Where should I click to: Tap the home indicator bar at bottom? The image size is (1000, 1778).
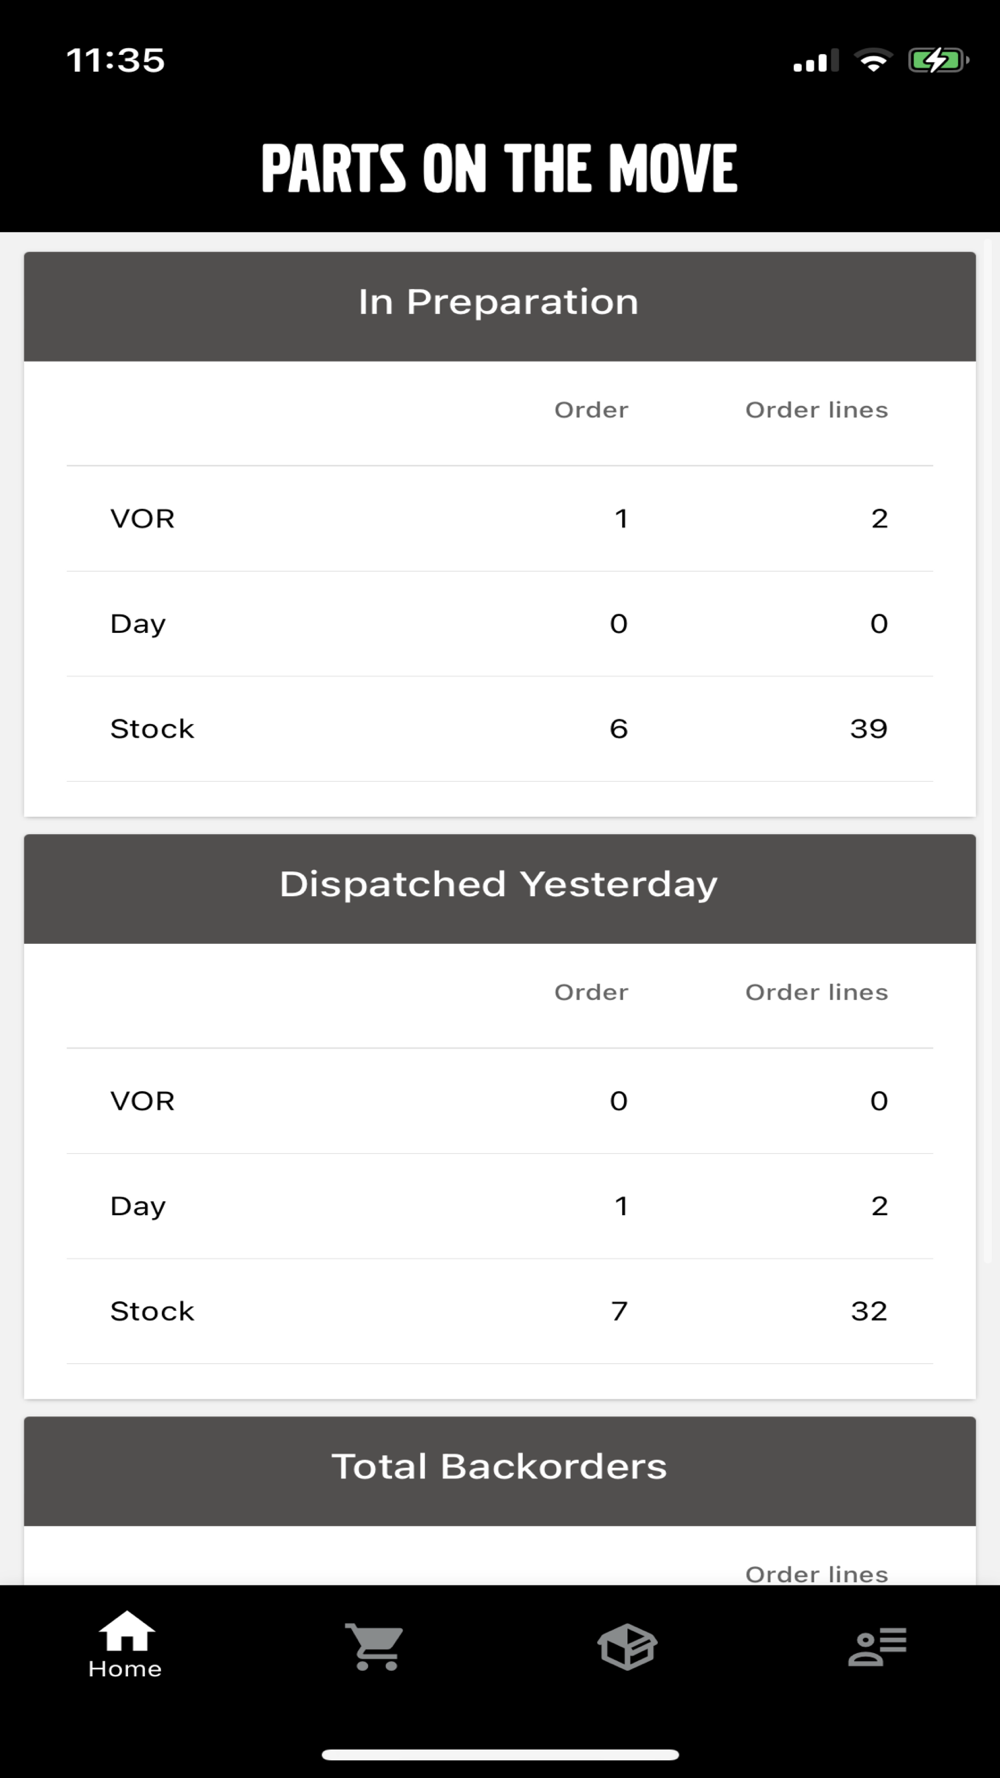click(500, 1754)
